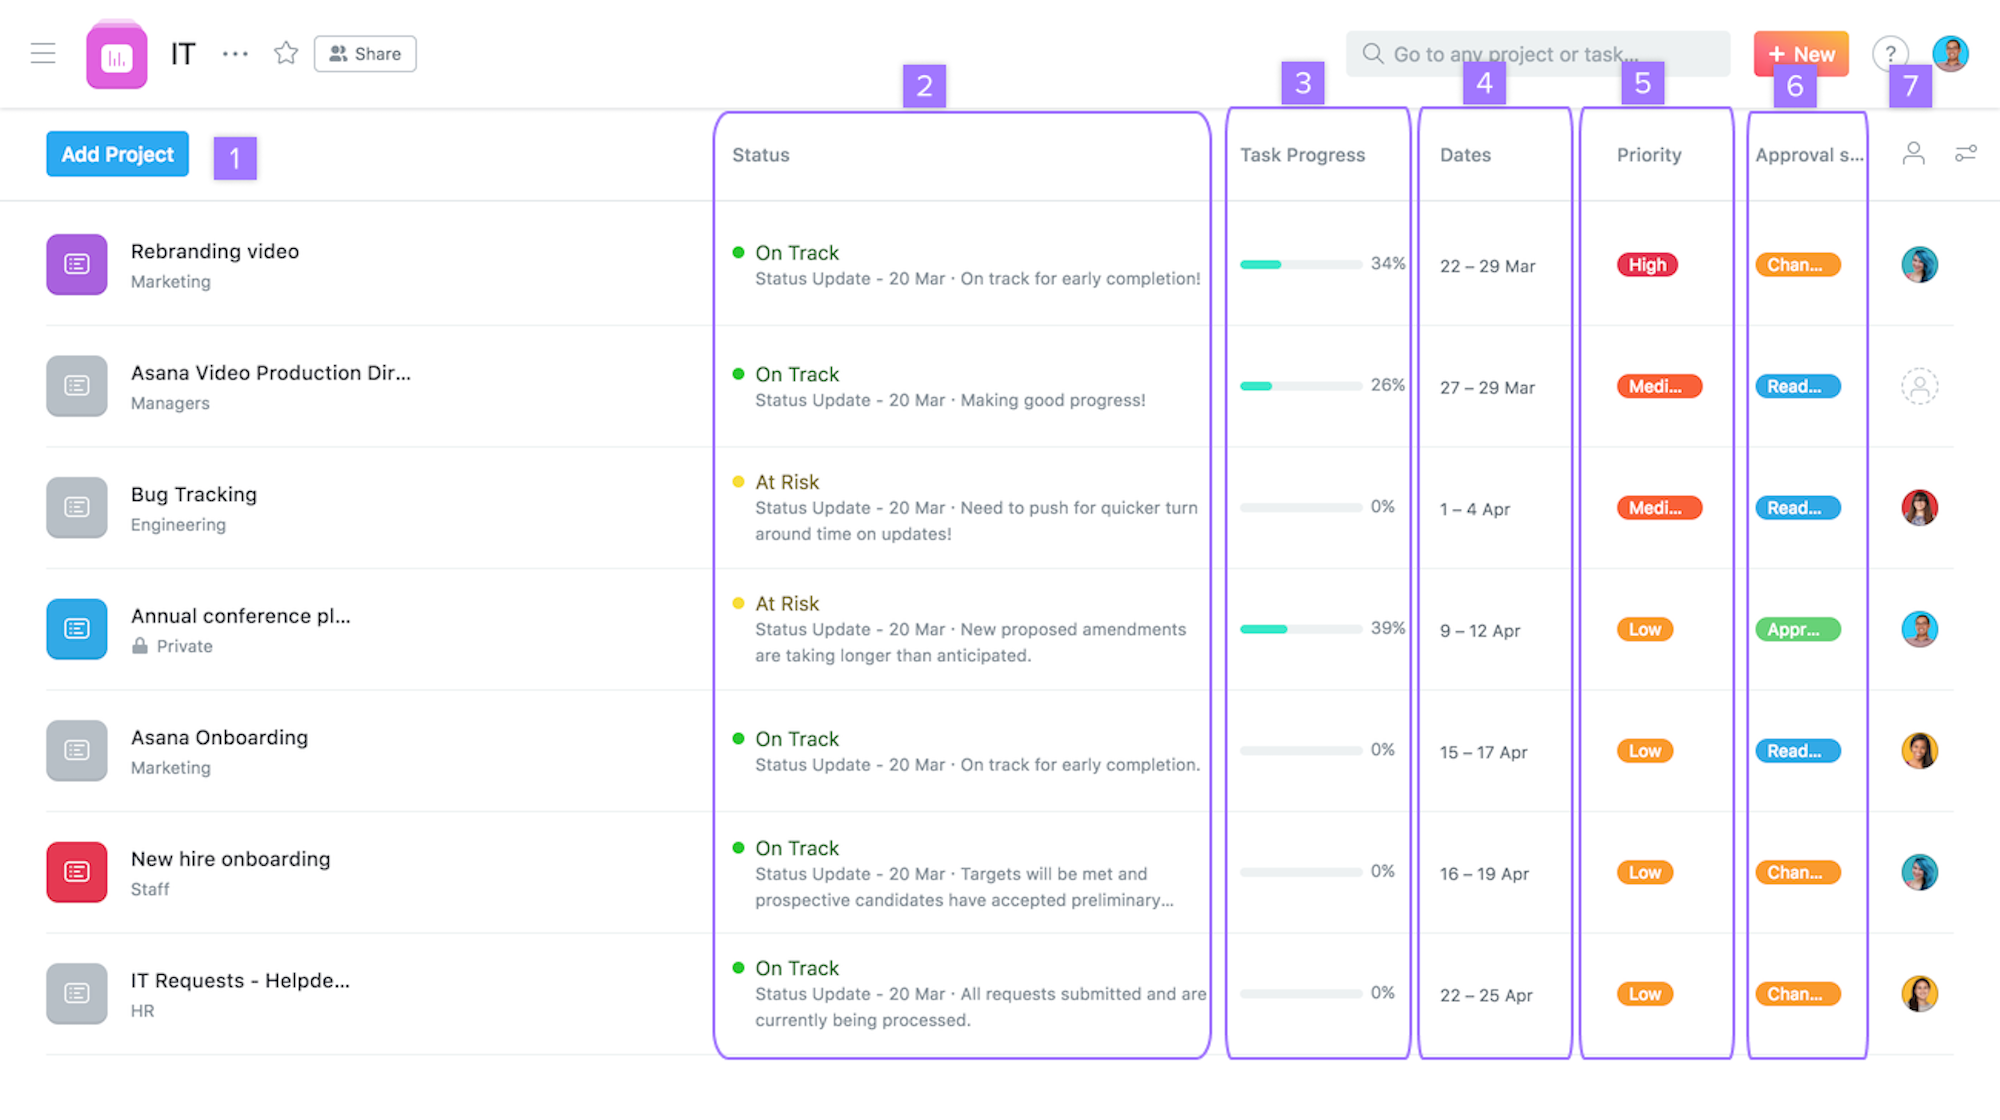Toggle the Annual conference private lock
The height and width of the screenshot is (1120, 2000).
(x=139, y=646)
